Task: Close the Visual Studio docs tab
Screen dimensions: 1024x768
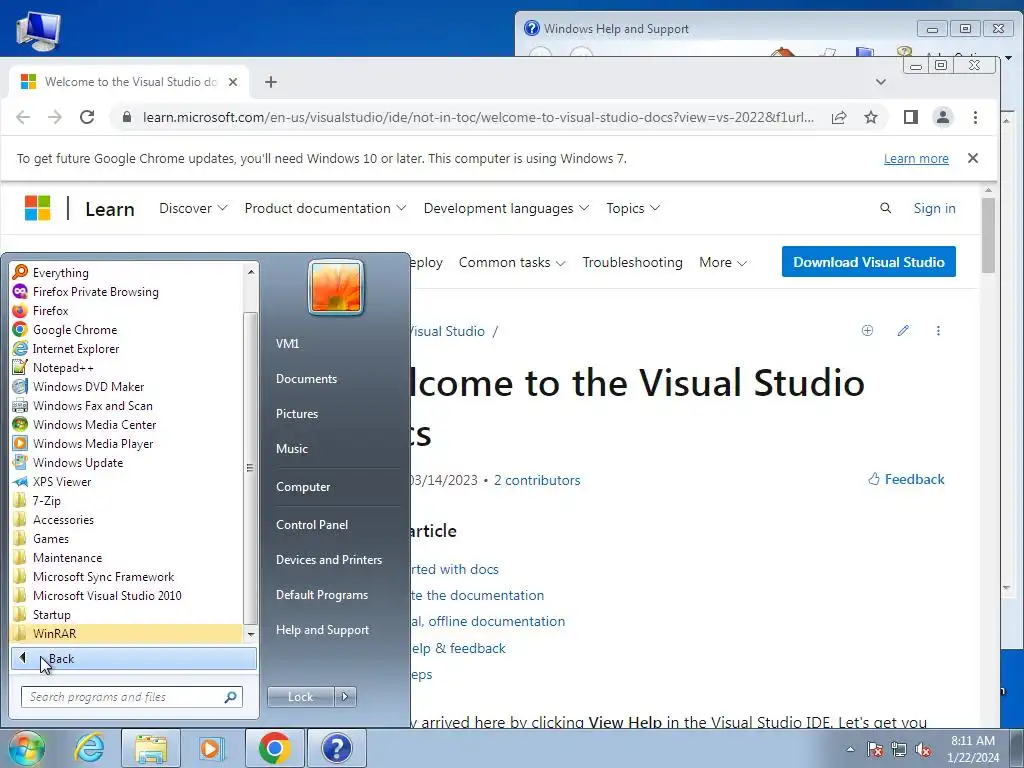Action: (x=232, y=82)
